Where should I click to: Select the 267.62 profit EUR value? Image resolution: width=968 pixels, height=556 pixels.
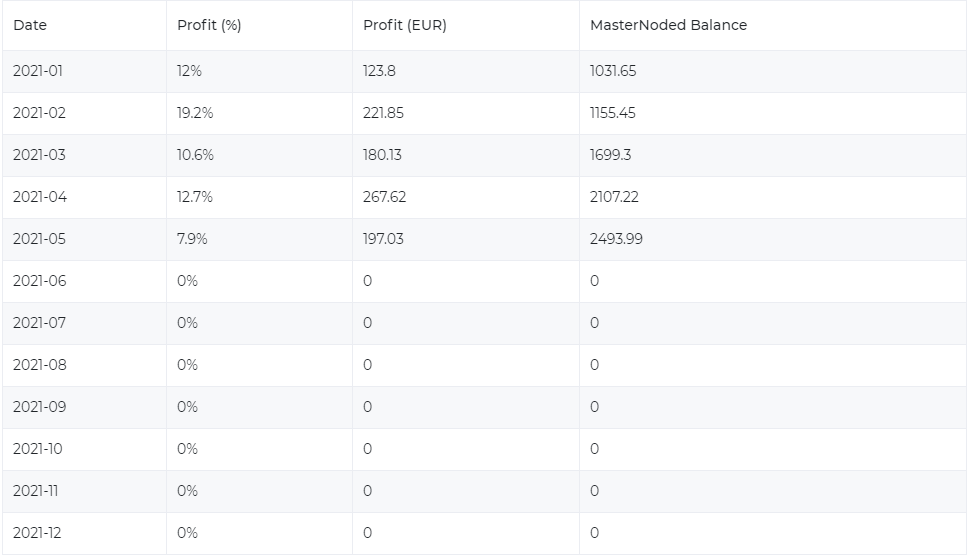[x=384, y=197]
